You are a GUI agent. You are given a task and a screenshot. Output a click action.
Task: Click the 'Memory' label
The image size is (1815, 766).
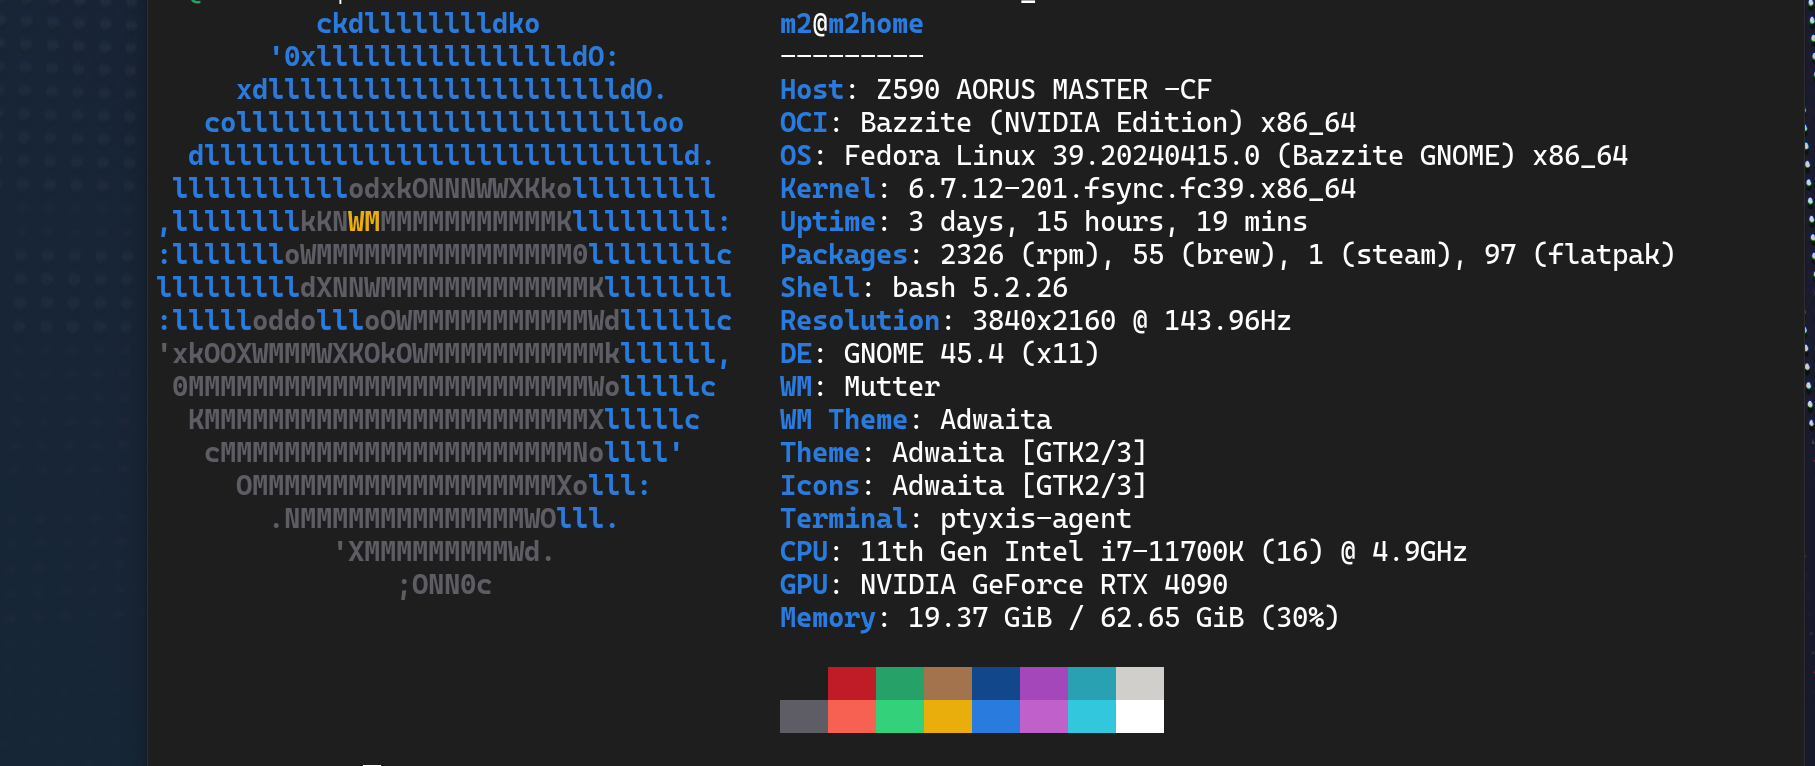[x=828, y=618]
